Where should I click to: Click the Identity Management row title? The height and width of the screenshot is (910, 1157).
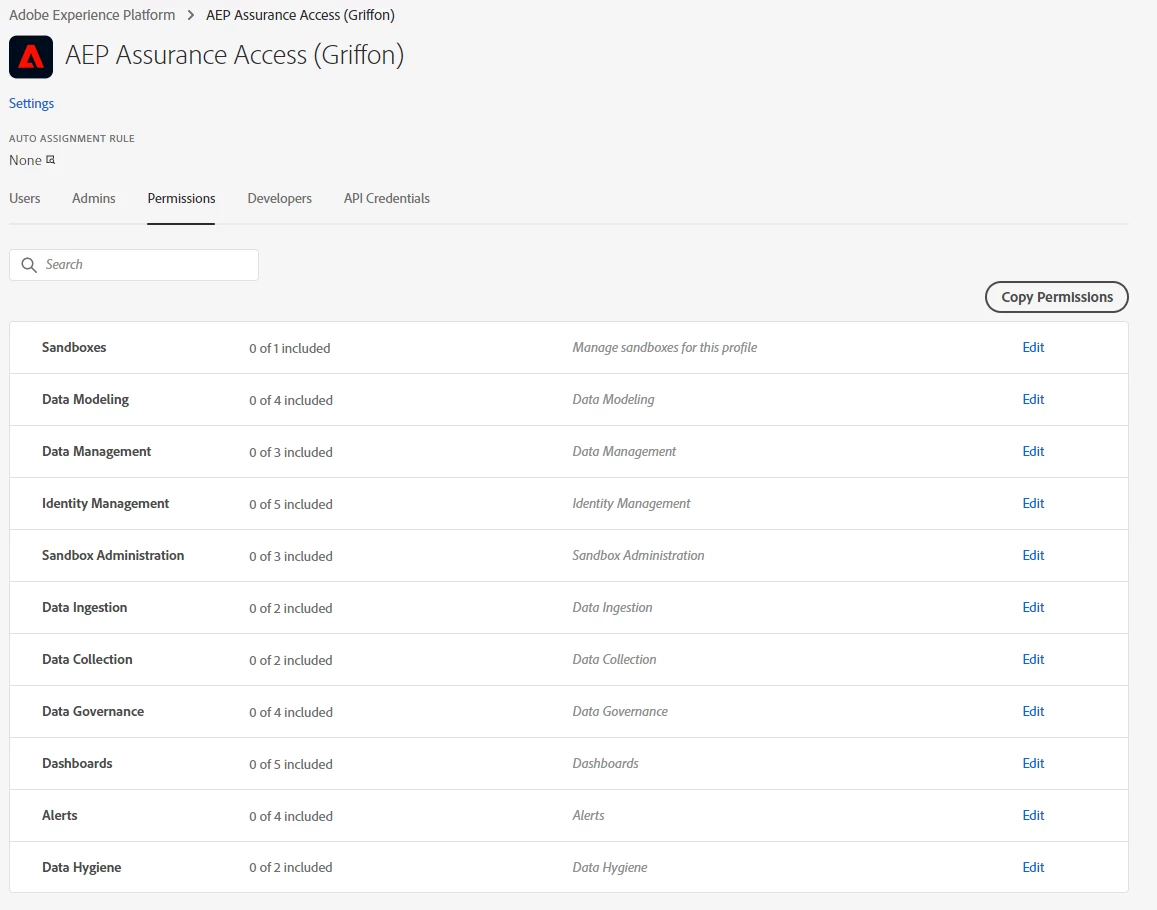pyautogui.click(x=106, y=503)
